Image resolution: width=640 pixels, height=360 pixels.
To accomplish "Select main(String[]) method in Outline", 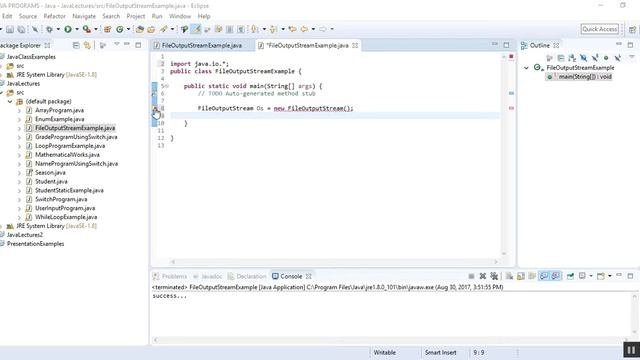I will 578,77.
